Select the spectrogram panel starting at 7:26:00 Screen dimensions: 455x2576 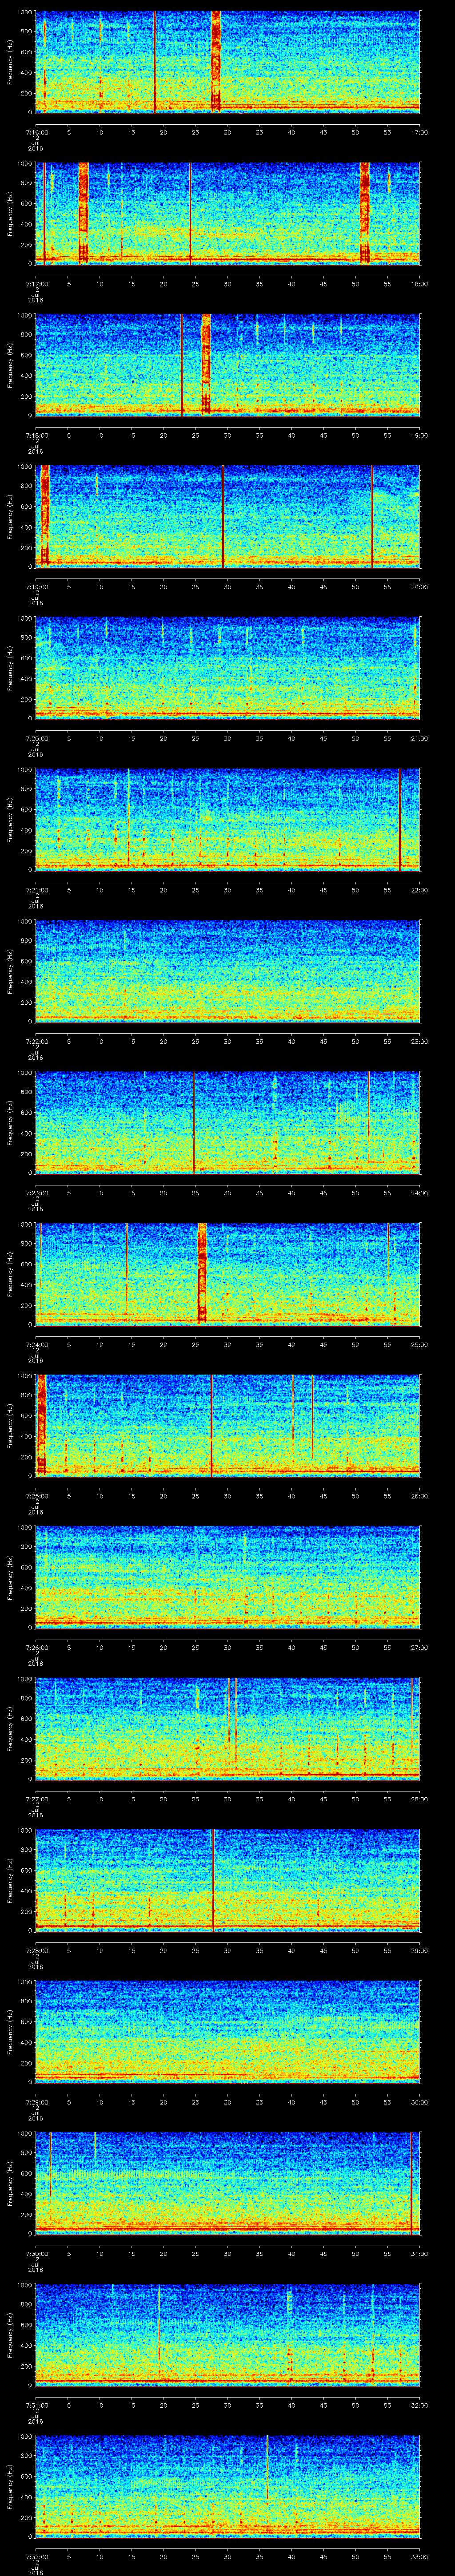(227, 1577)
